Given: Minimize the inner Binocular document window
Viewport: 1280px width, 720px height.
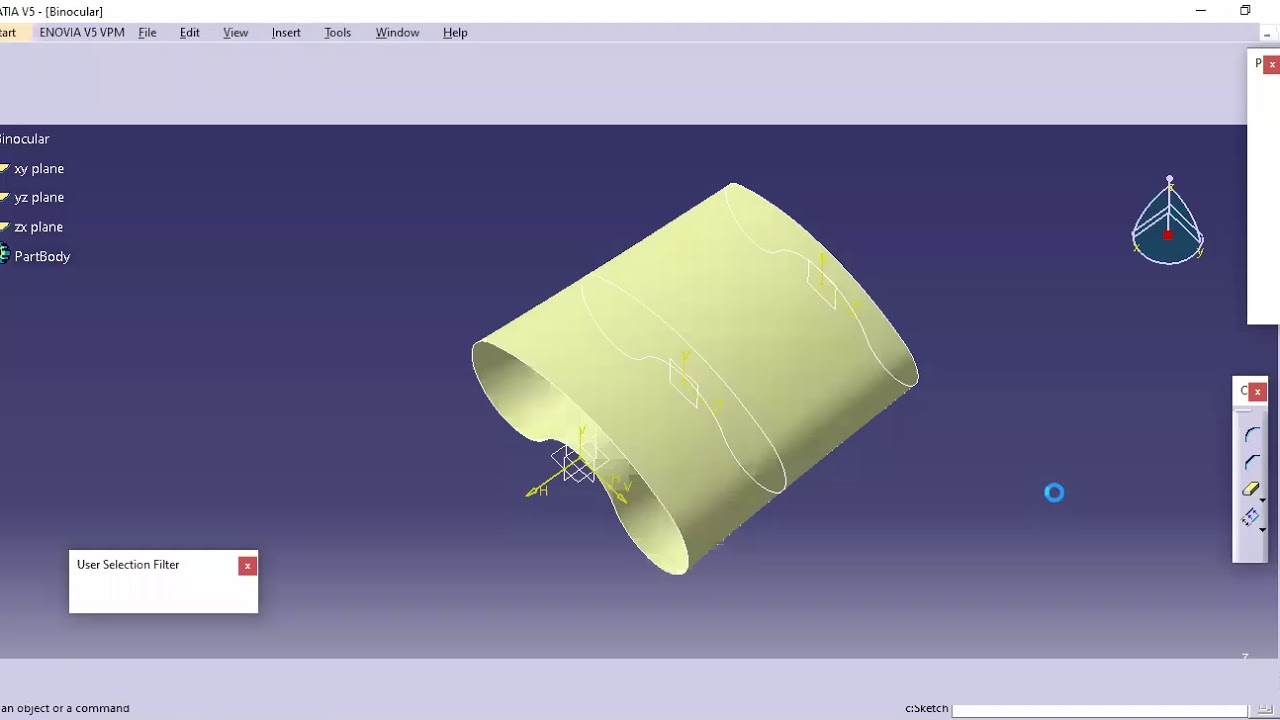Looking at the screenshot, I should (x=1267, y=33).
